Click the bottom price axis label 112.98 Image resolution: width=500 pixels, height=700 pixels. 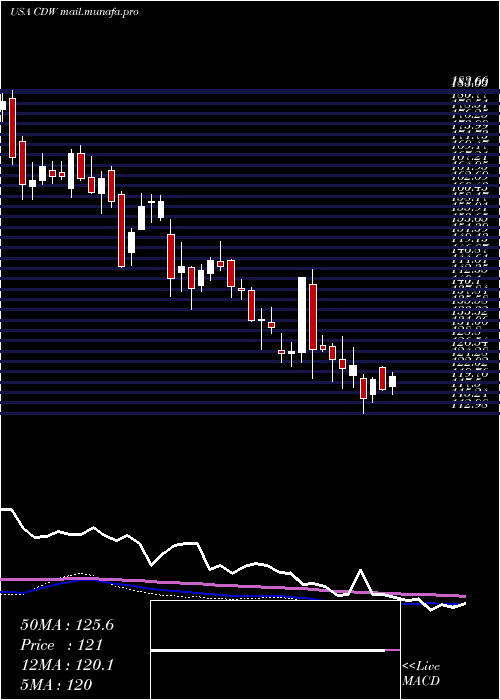click(470, 404)
